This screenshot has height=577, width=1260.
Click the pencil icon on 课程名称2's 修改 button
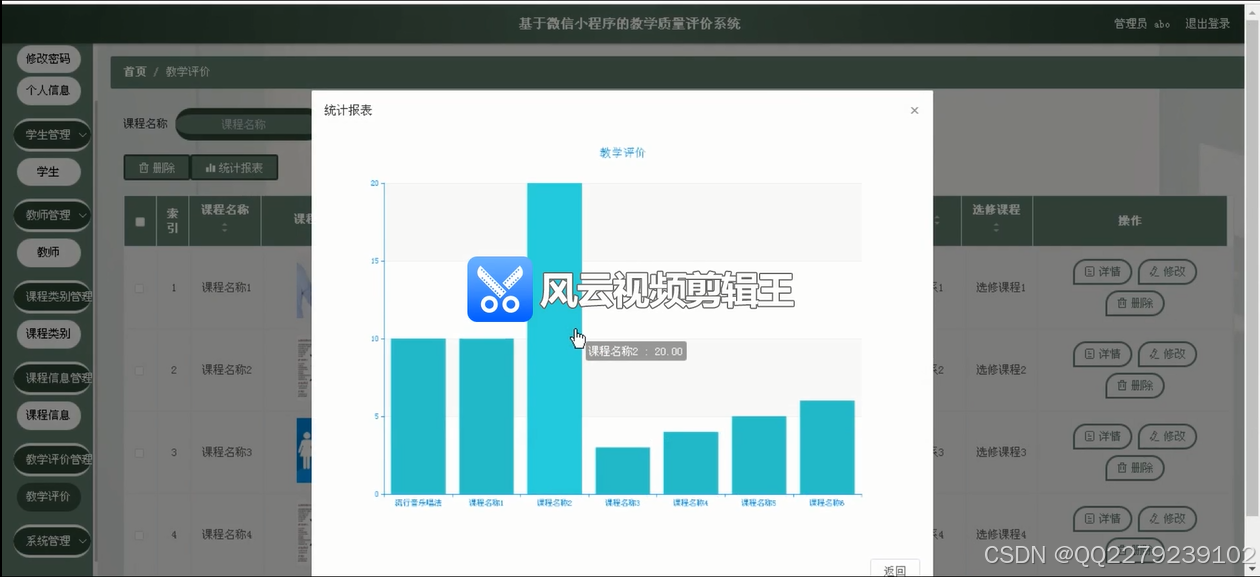point(1155,354)
